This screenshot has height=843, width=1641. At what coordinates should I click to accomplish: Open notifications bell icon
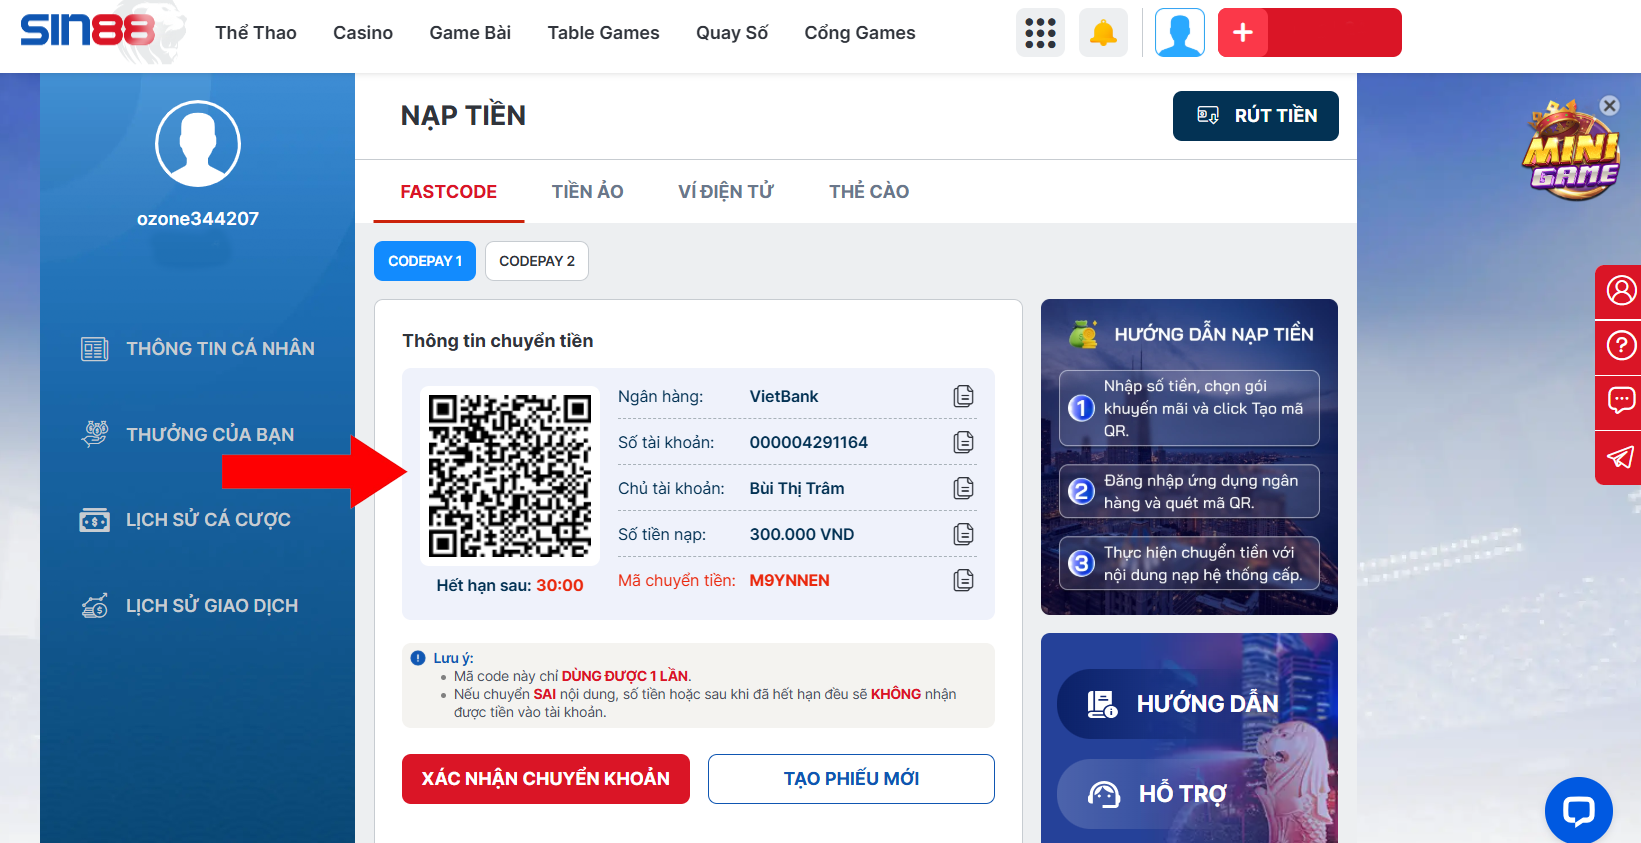(1103, 33)
